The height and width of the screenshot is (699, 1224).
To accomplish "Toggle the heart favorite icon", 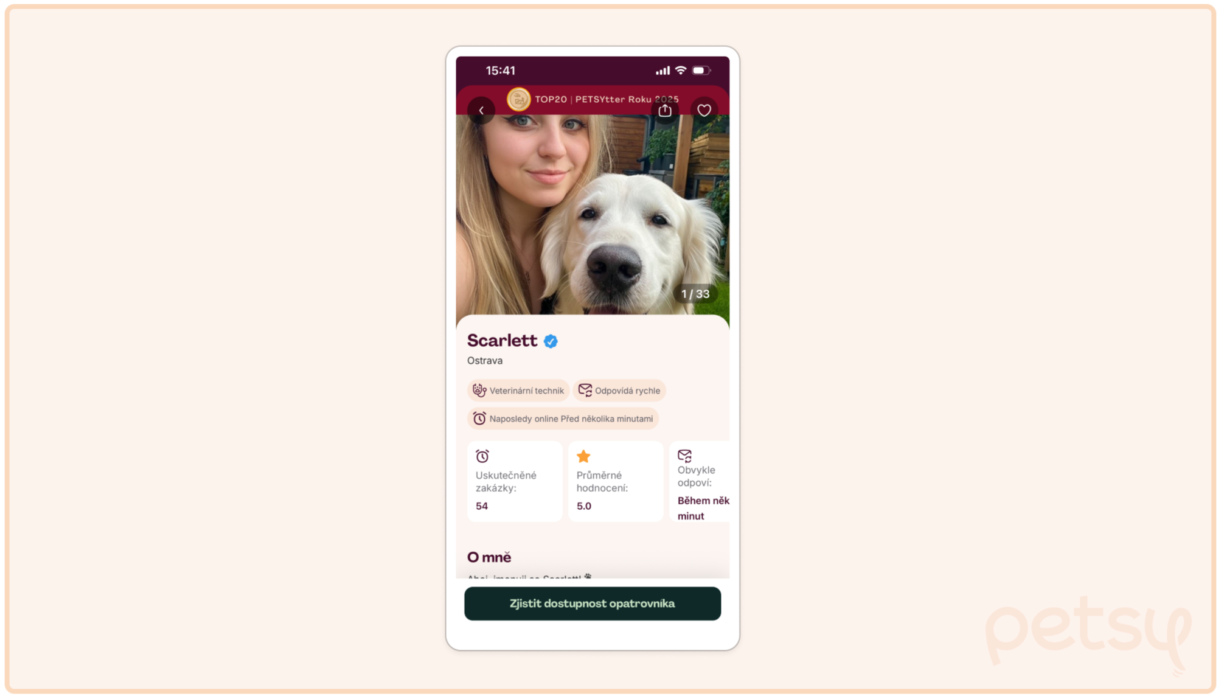I will [x=704, y=110].
